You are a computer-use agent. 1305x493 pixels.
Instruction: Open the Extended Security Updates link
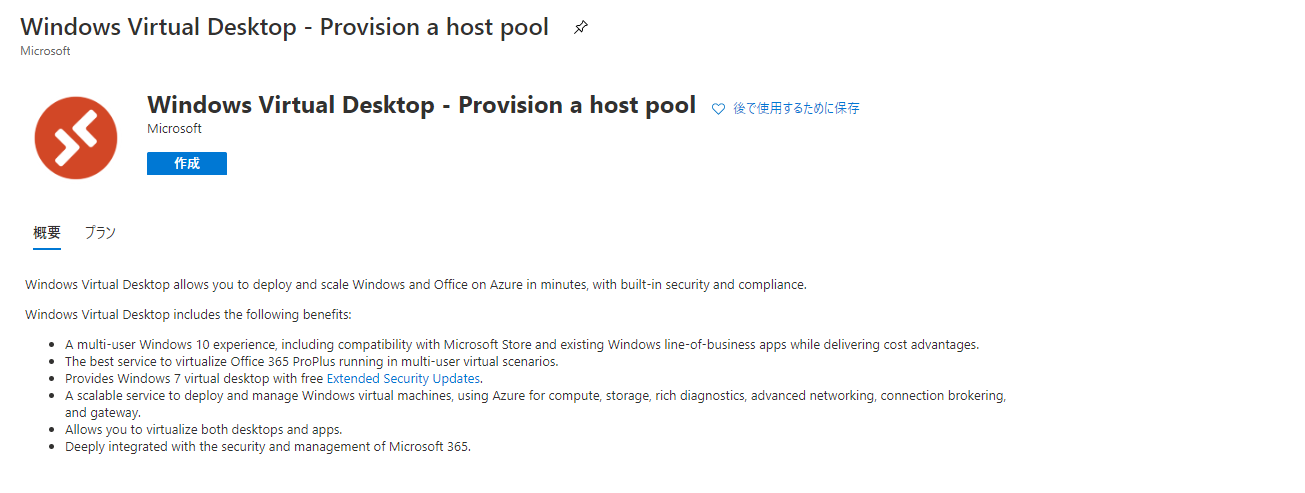(x=404, y=378)
